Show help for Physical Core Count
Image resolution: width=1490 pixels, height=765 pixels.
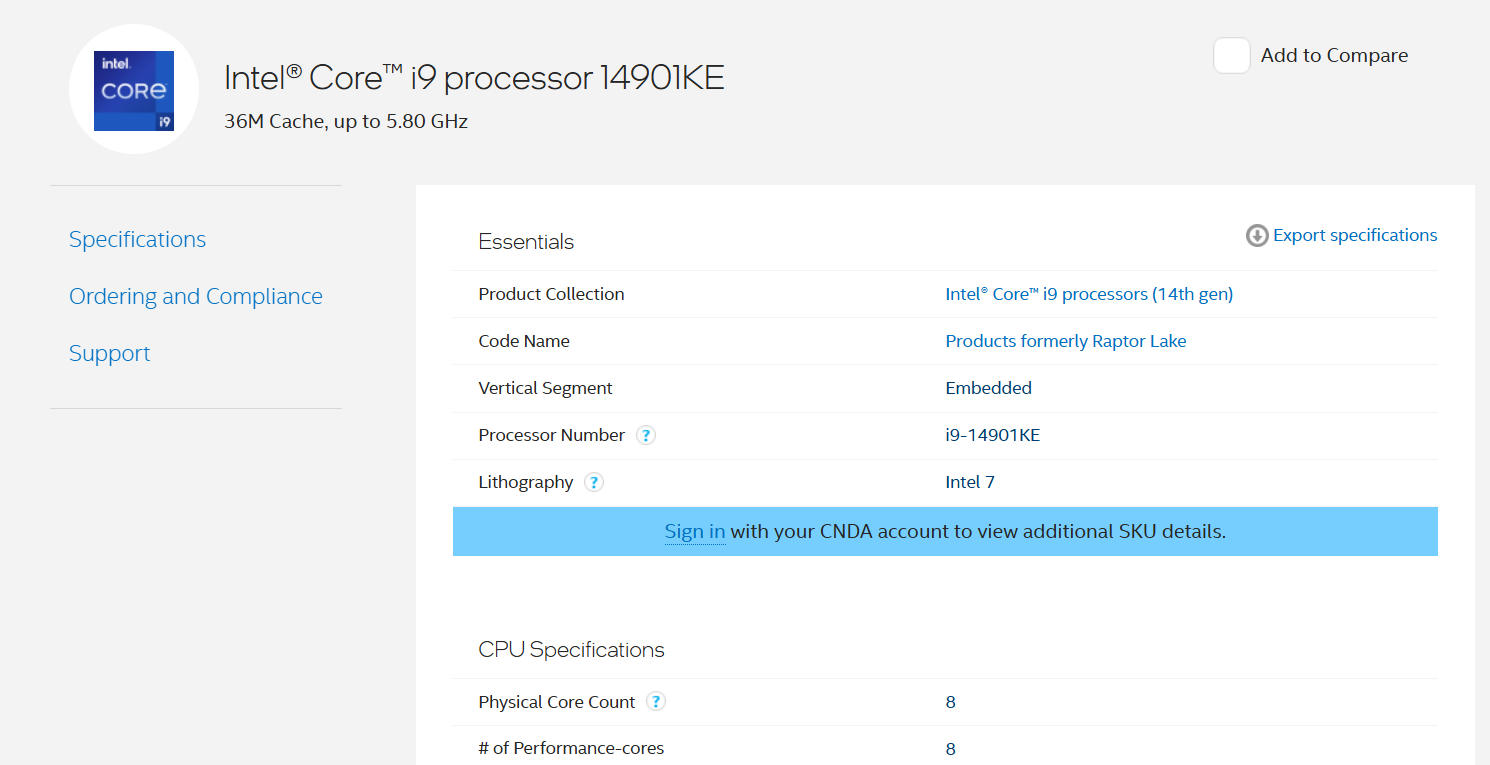point(656,702)
